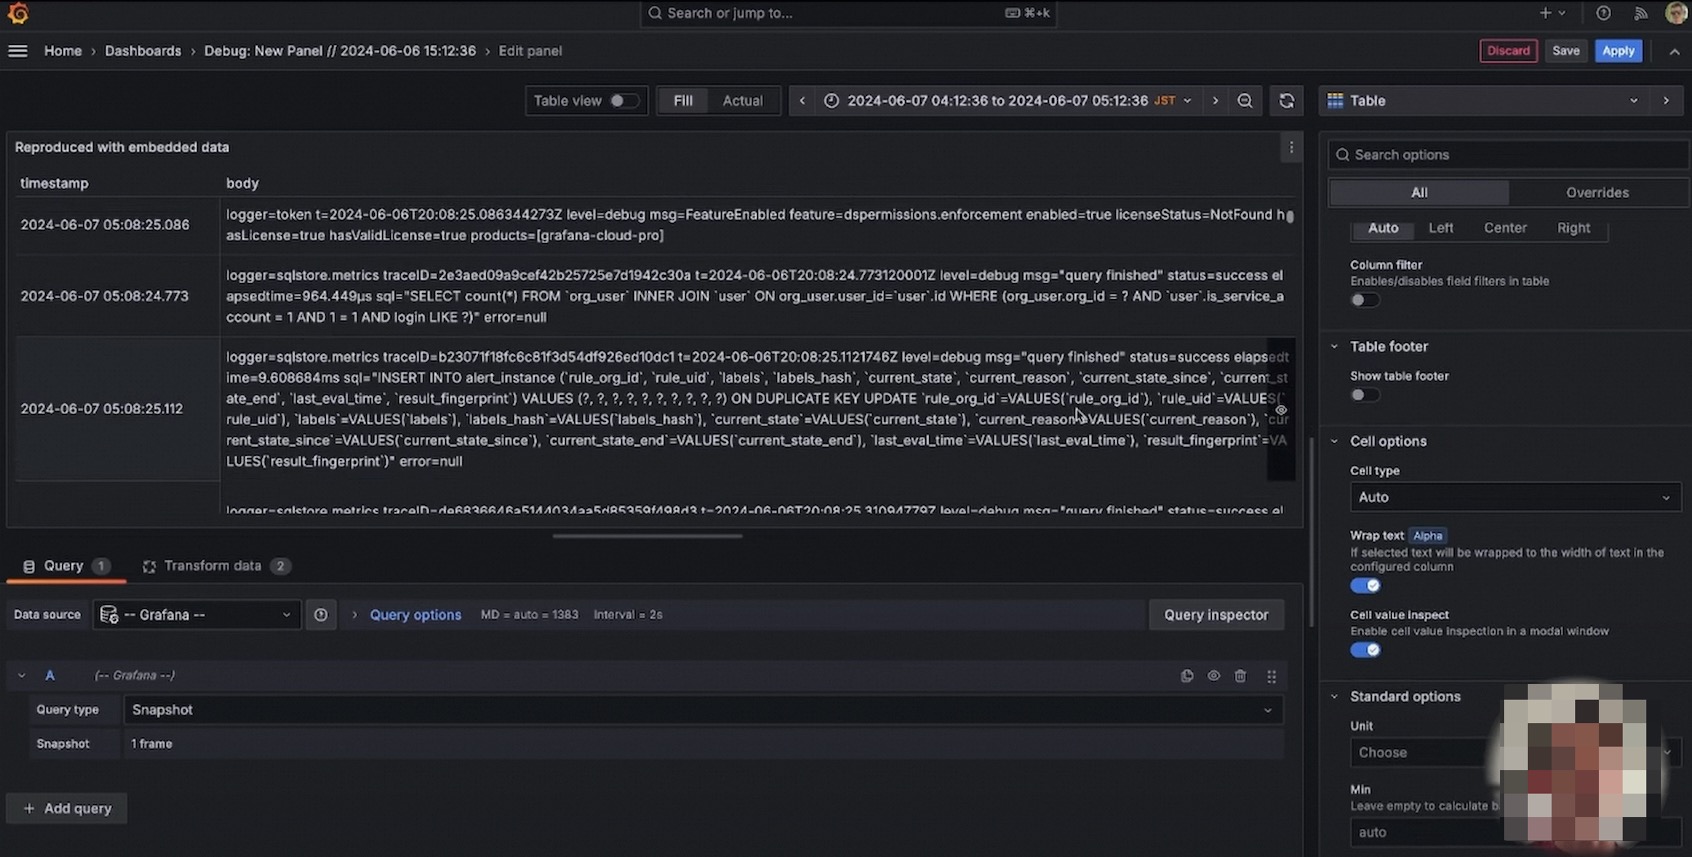Open Unit Choose dropdown
The image size is (1692, 857).
click(1515, 753)
